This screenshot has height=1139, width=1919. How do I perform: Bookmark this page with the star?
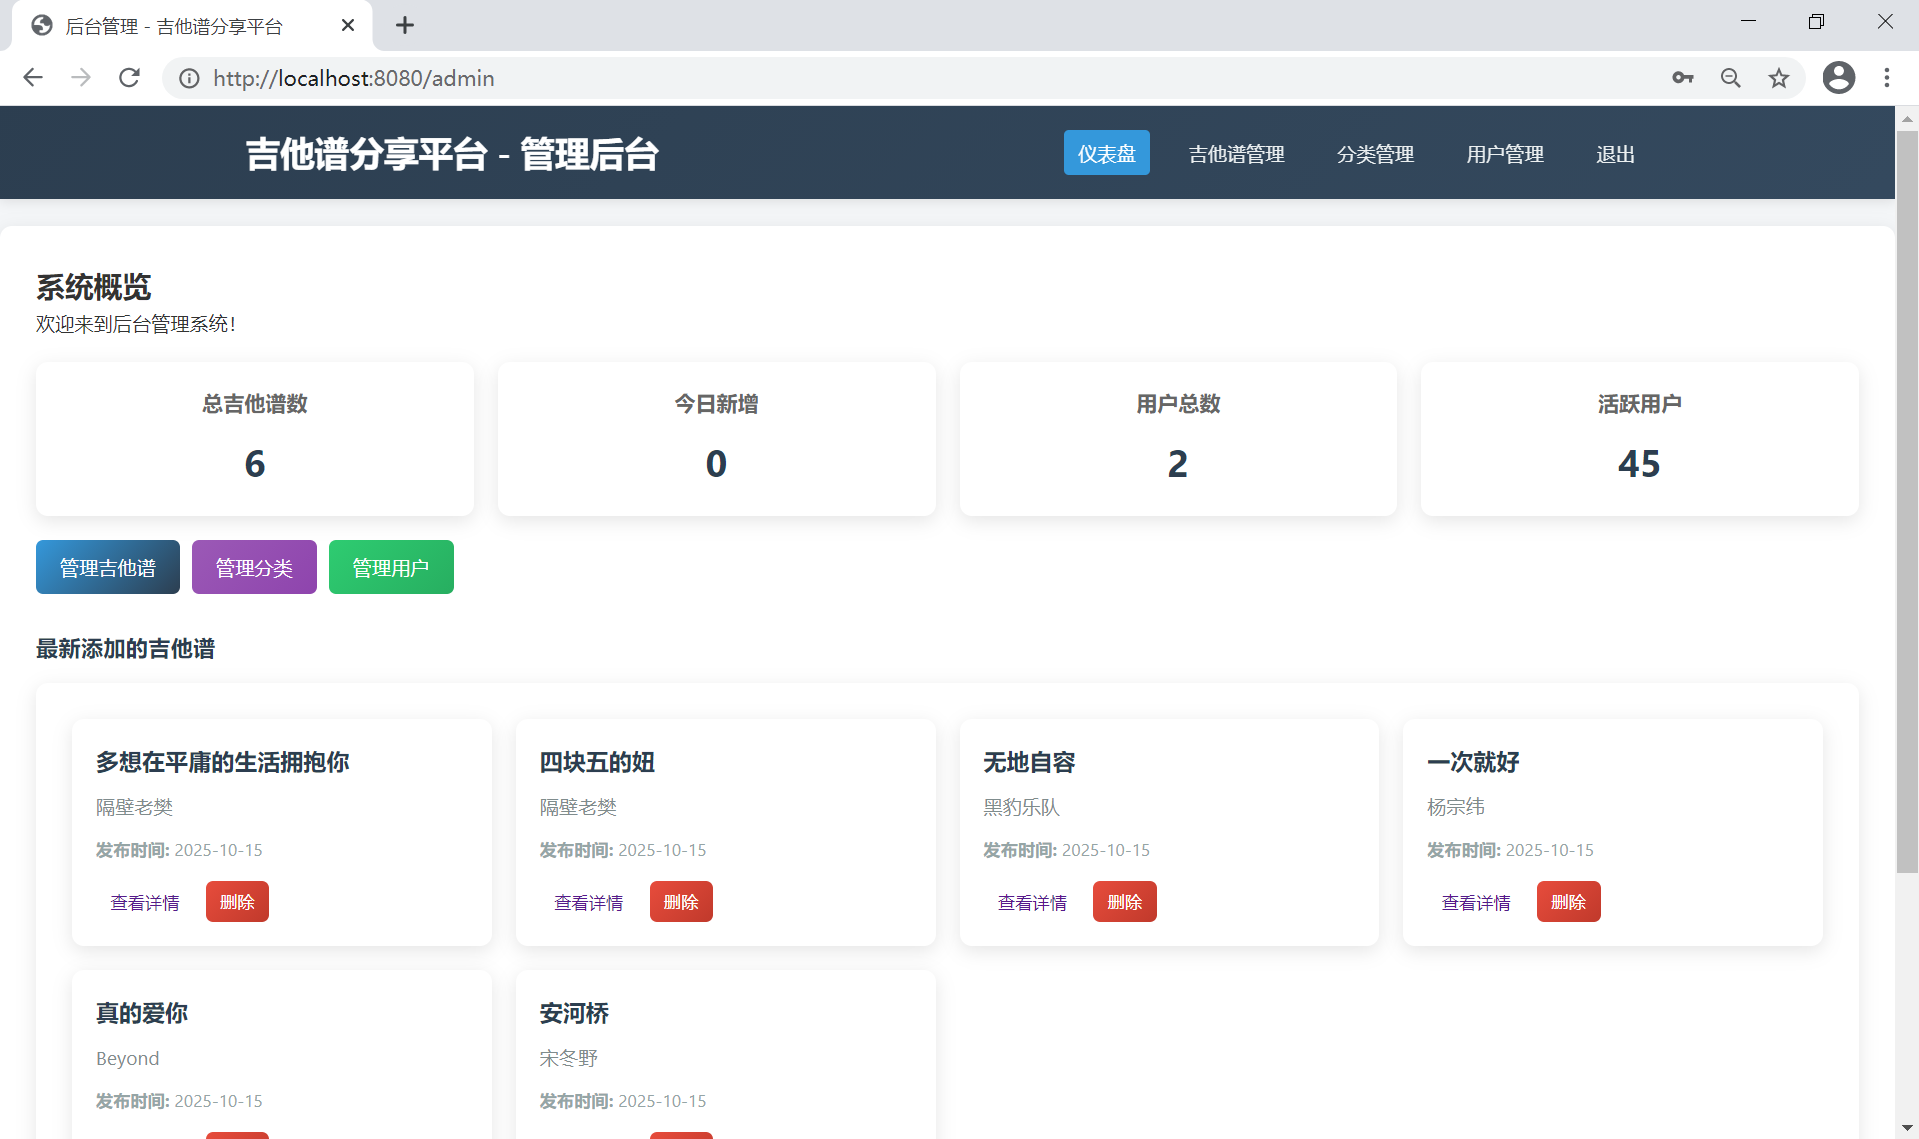(x=1778, y=78)
